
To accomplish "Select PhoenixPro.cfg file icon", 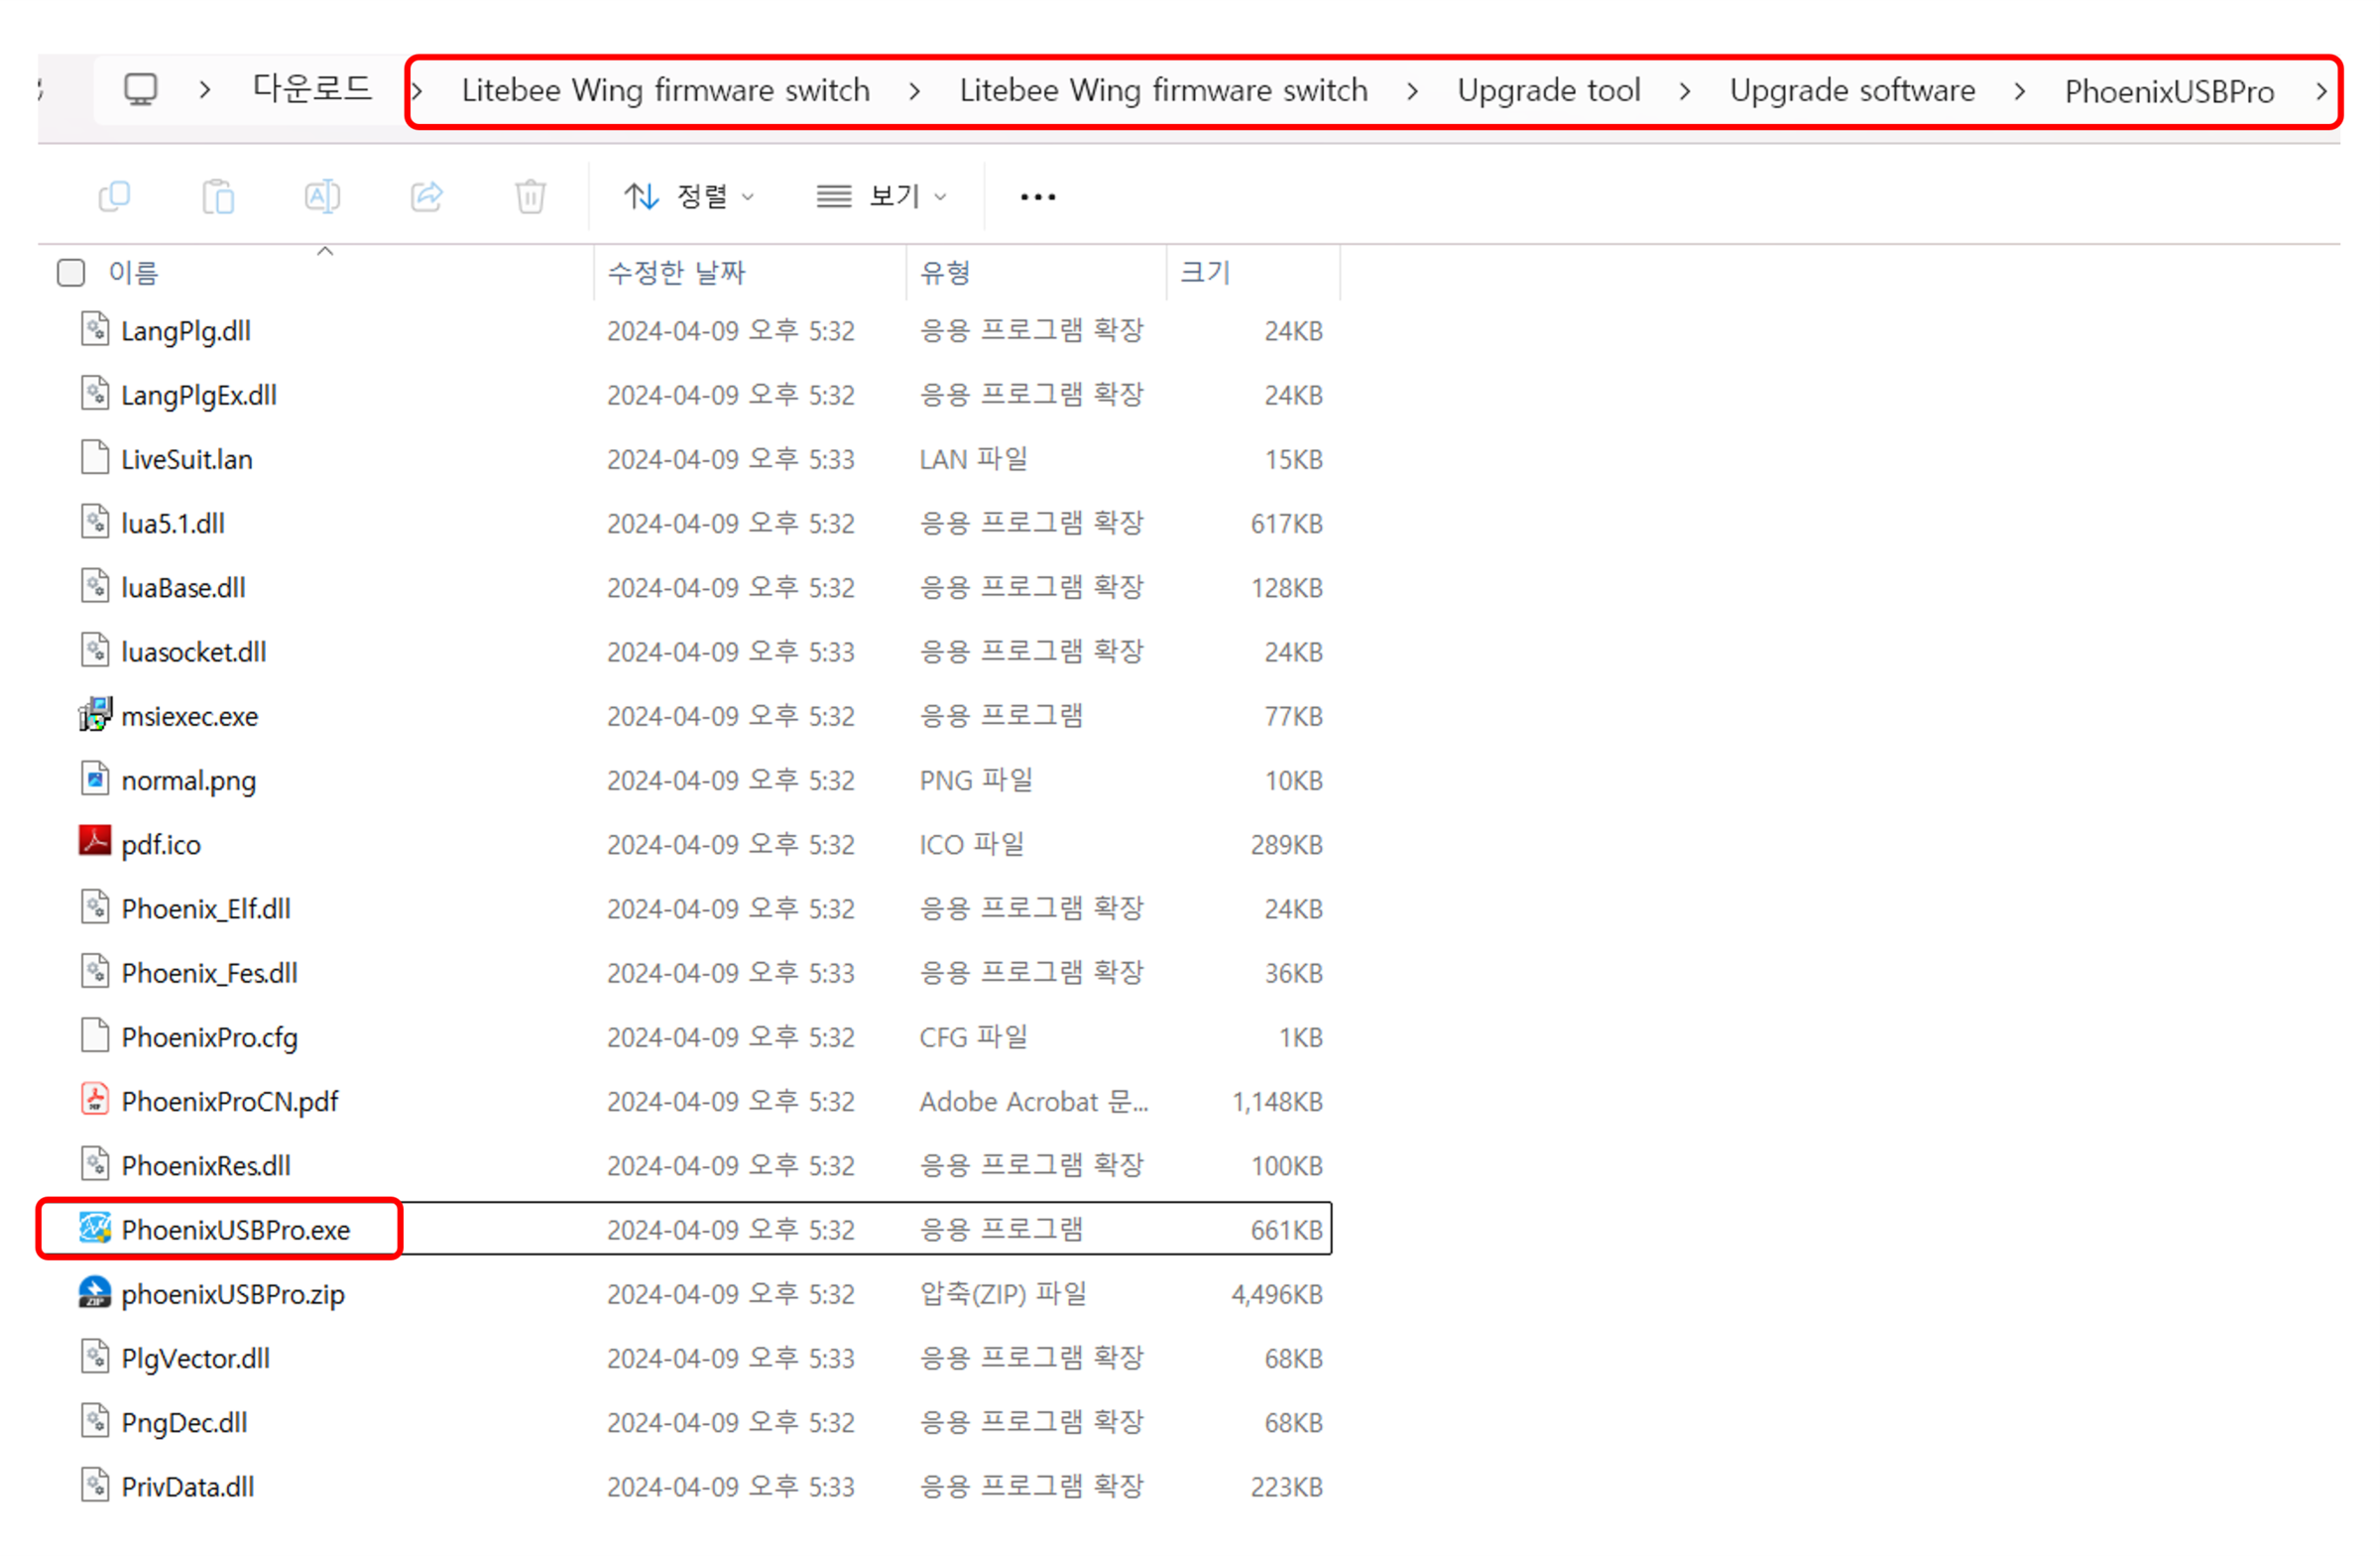I will click(x=95, y=1035).
